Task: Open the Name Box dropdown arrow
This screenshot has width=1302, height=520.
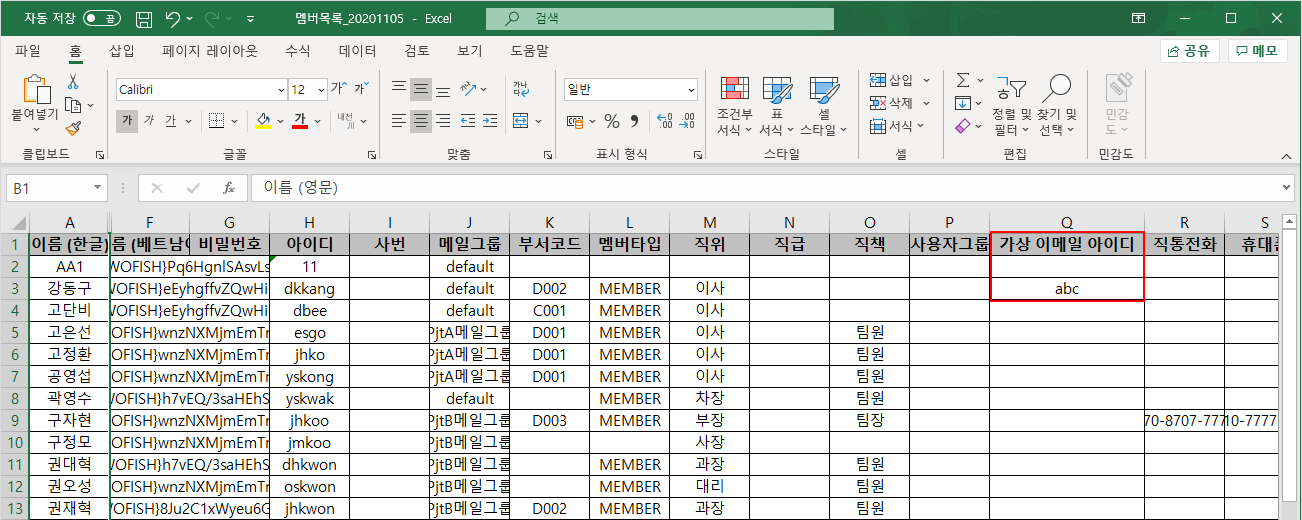Action: (x=97, y=188)
